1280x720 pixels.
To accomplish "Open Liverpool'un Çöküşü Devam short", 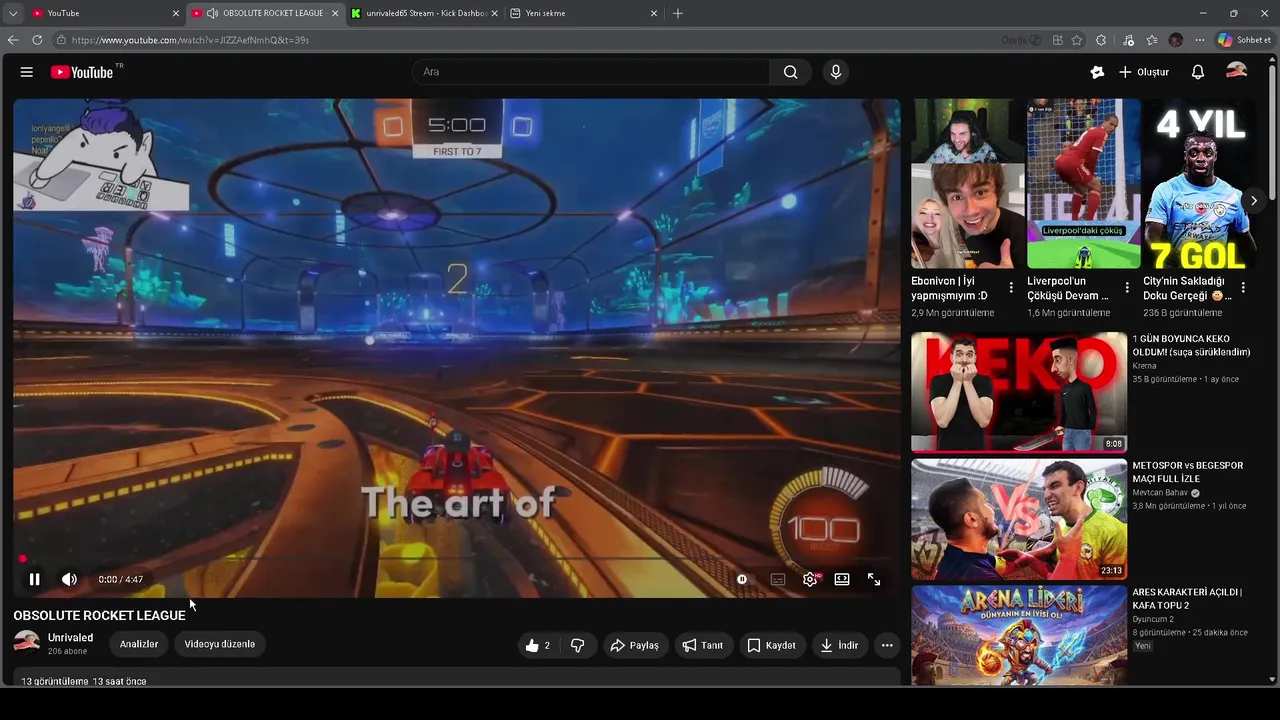I will pyautogui.click(x=1083, y=183).
